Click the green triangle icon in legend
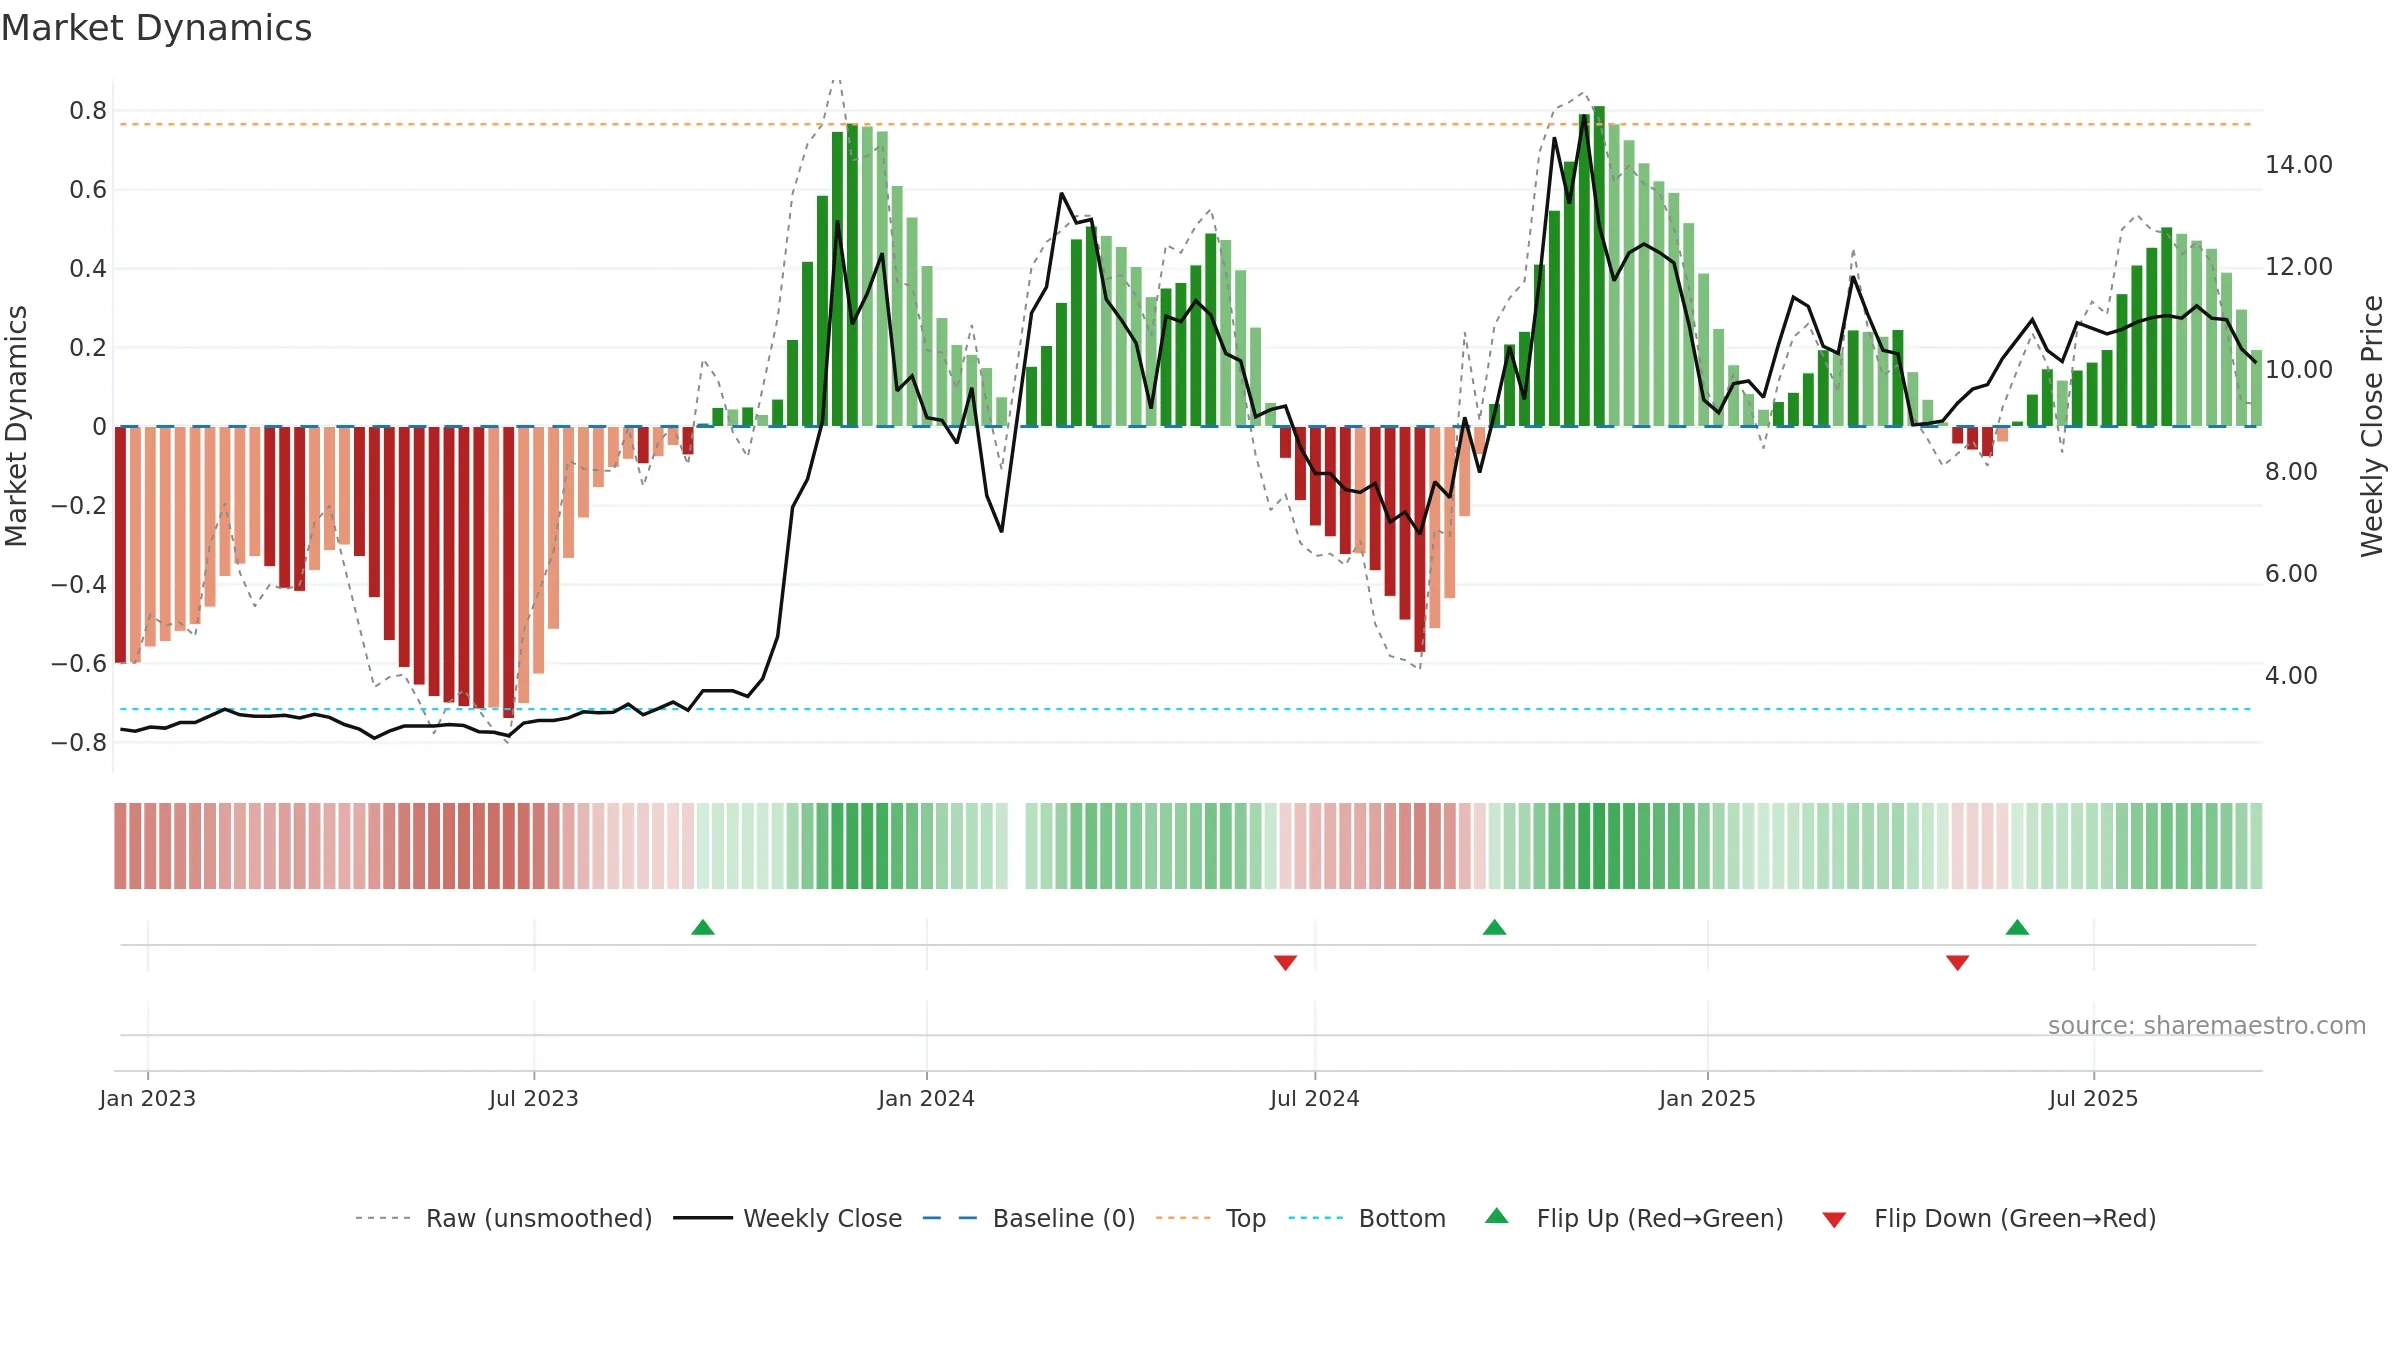This screenshot has height=1350, width=2400. 1497,1216
